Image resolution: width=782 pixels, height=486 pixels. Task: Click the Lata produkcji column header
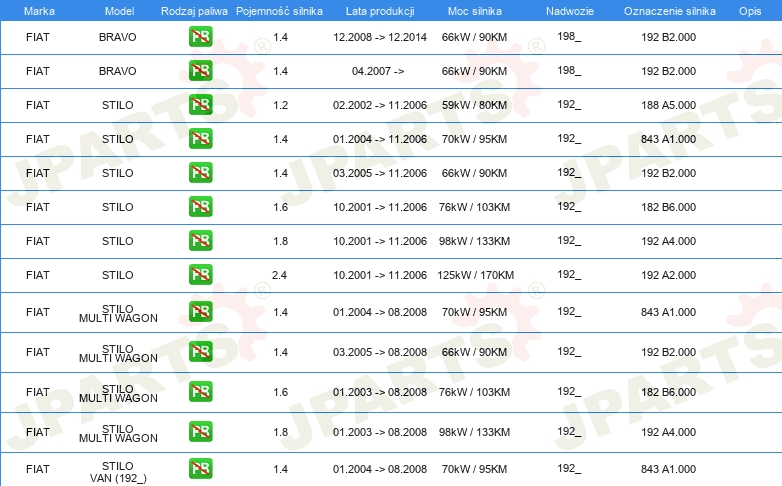click(x=380, y=11)
